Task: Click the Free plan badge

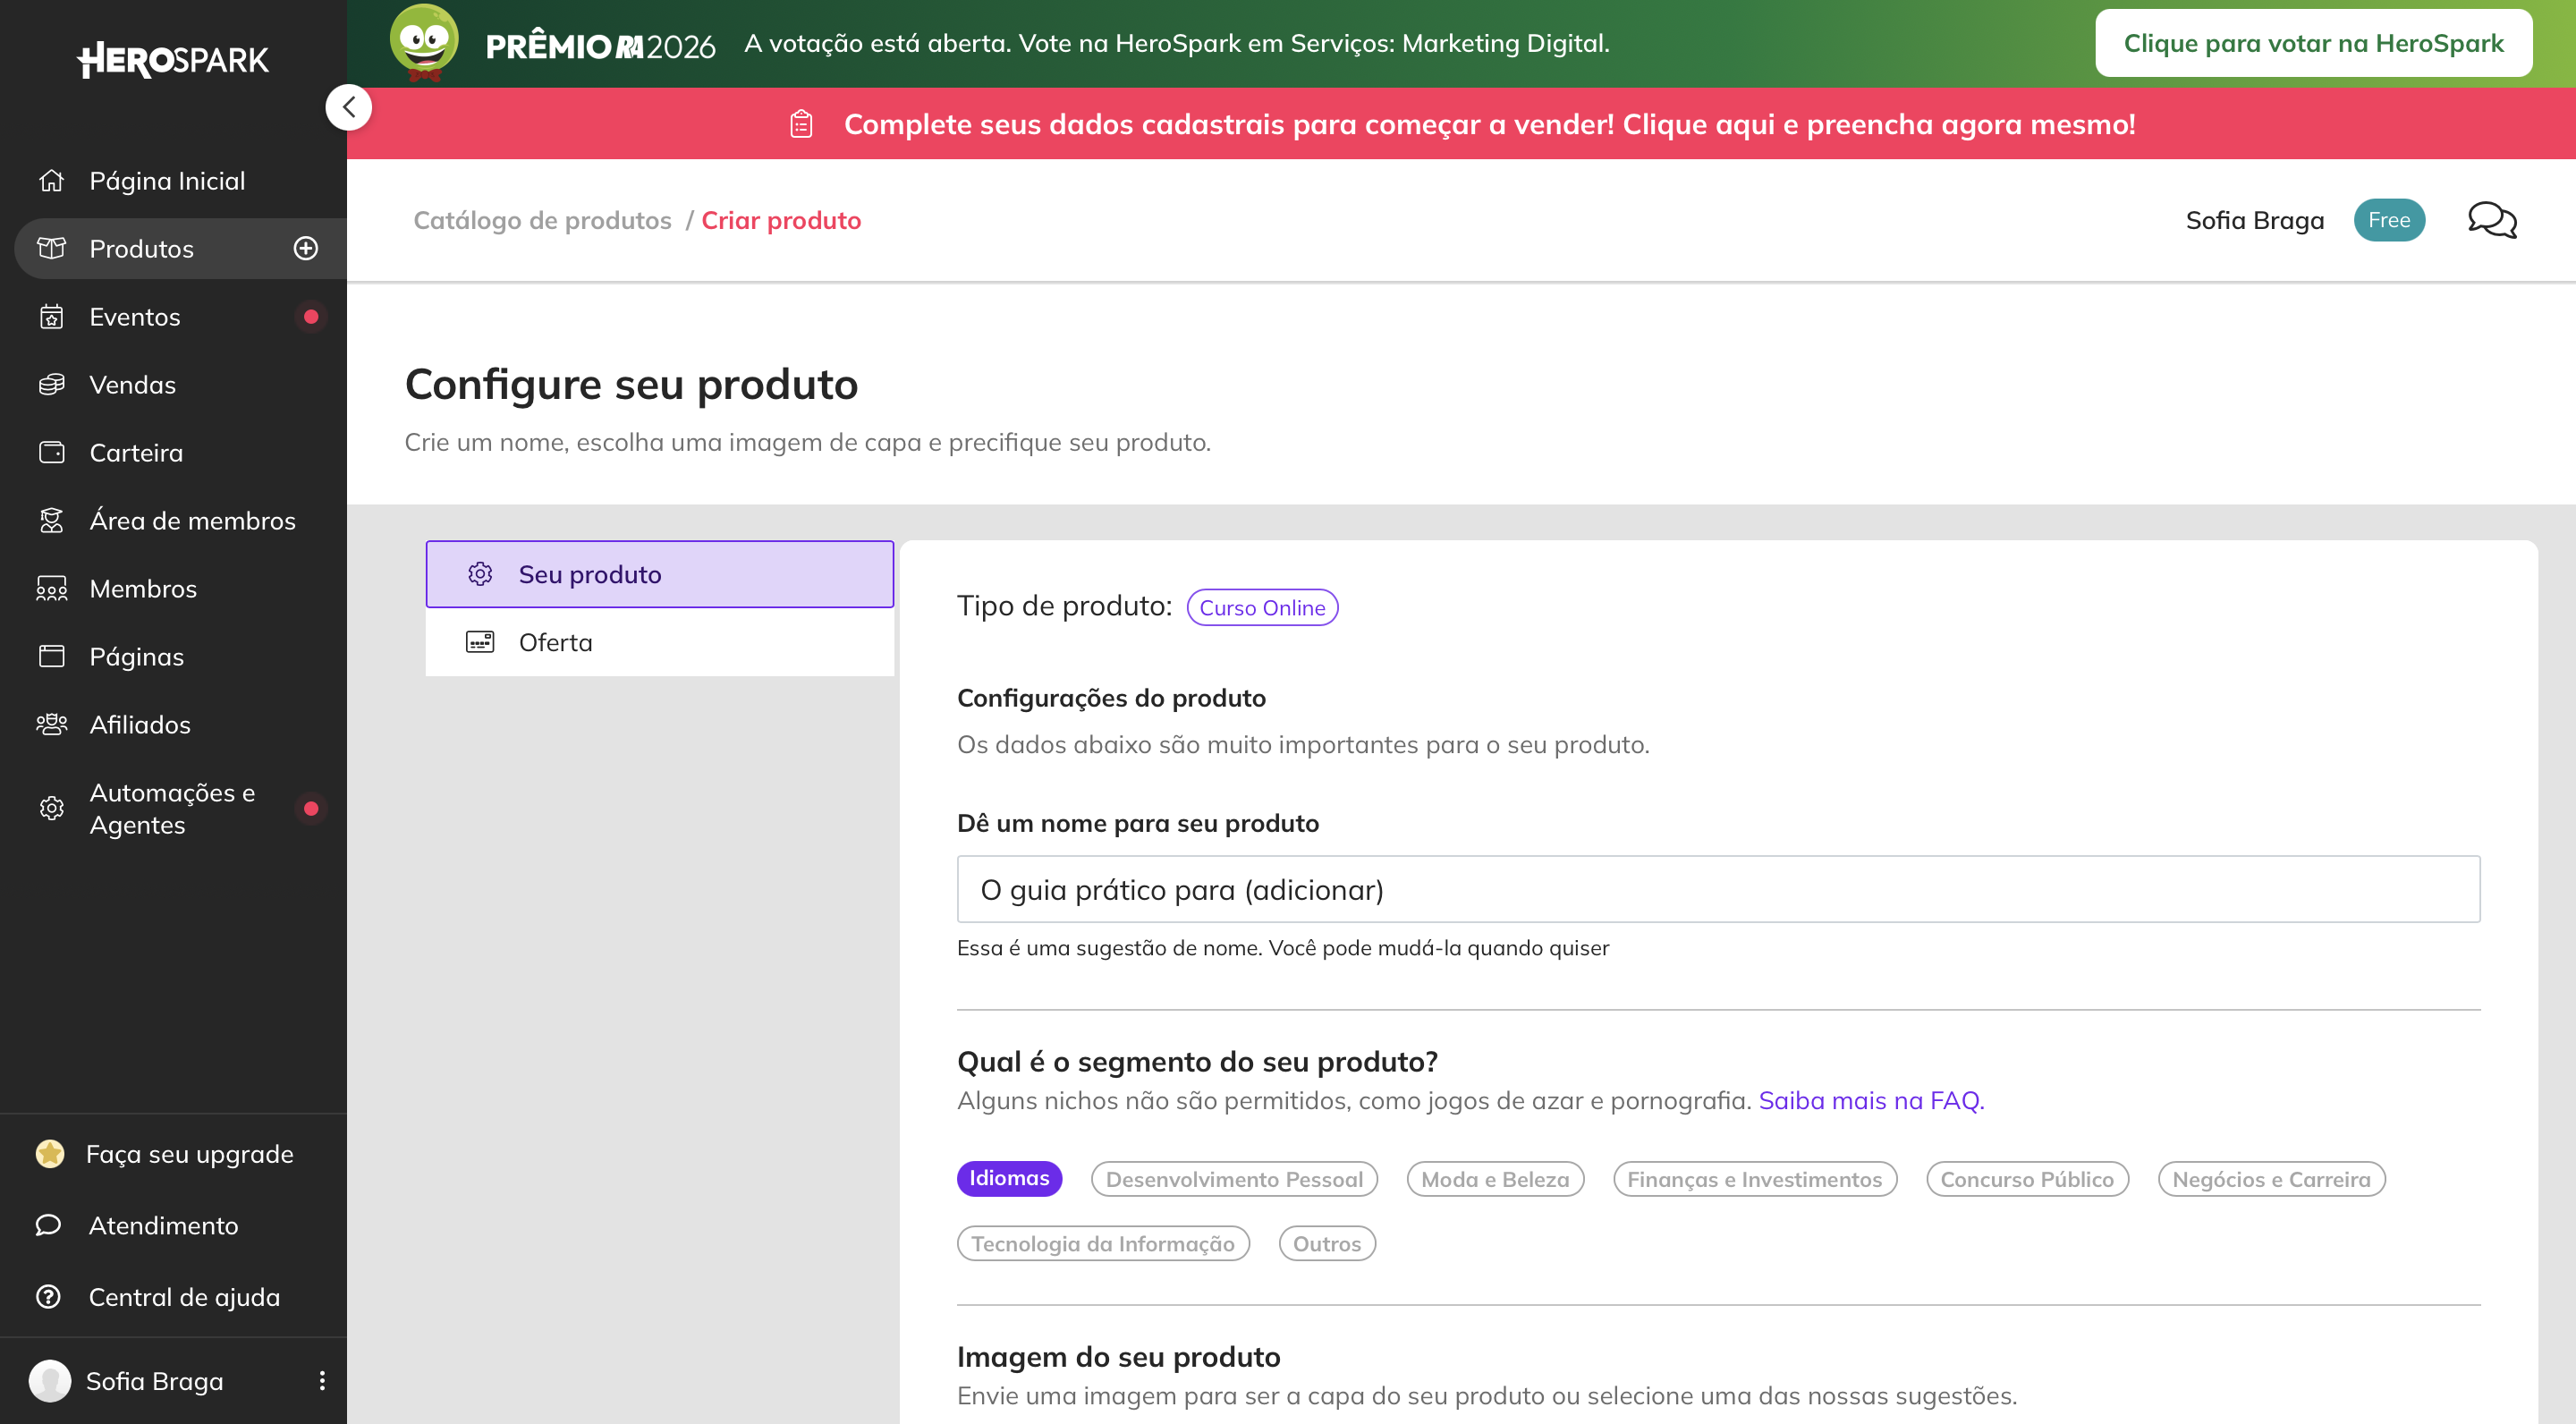Action: 2389,220
